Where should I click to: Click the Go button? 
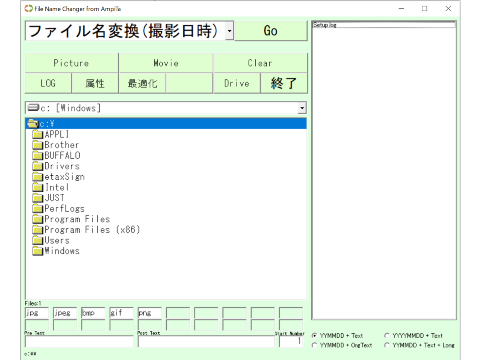[x=271, y=31]
